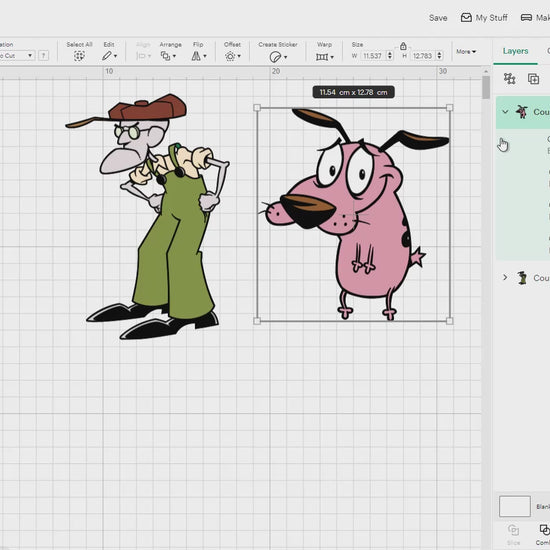
Task: Open the Offset tool
Action: click(x=233, y=56)
